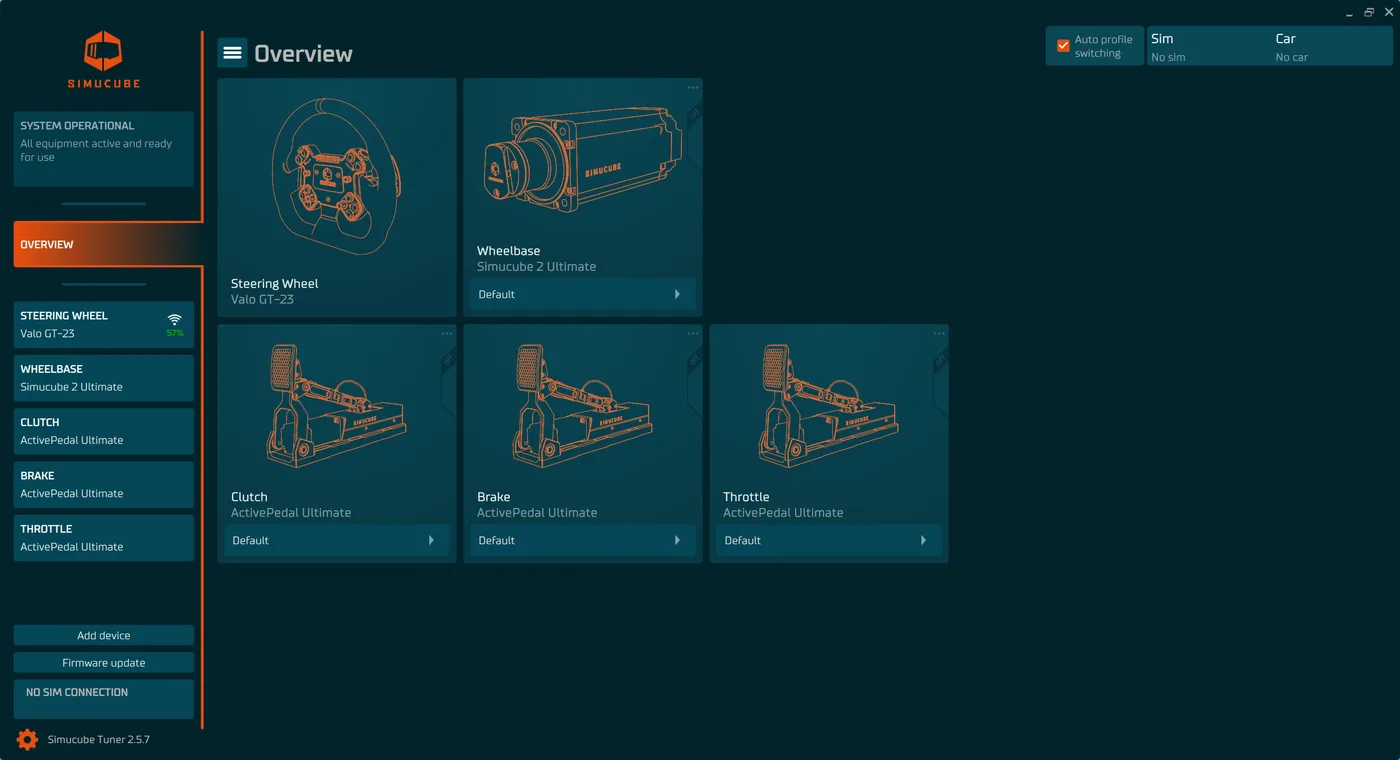
Task: Open the Brake ActivePedal sidebar item
Action: 104,485
